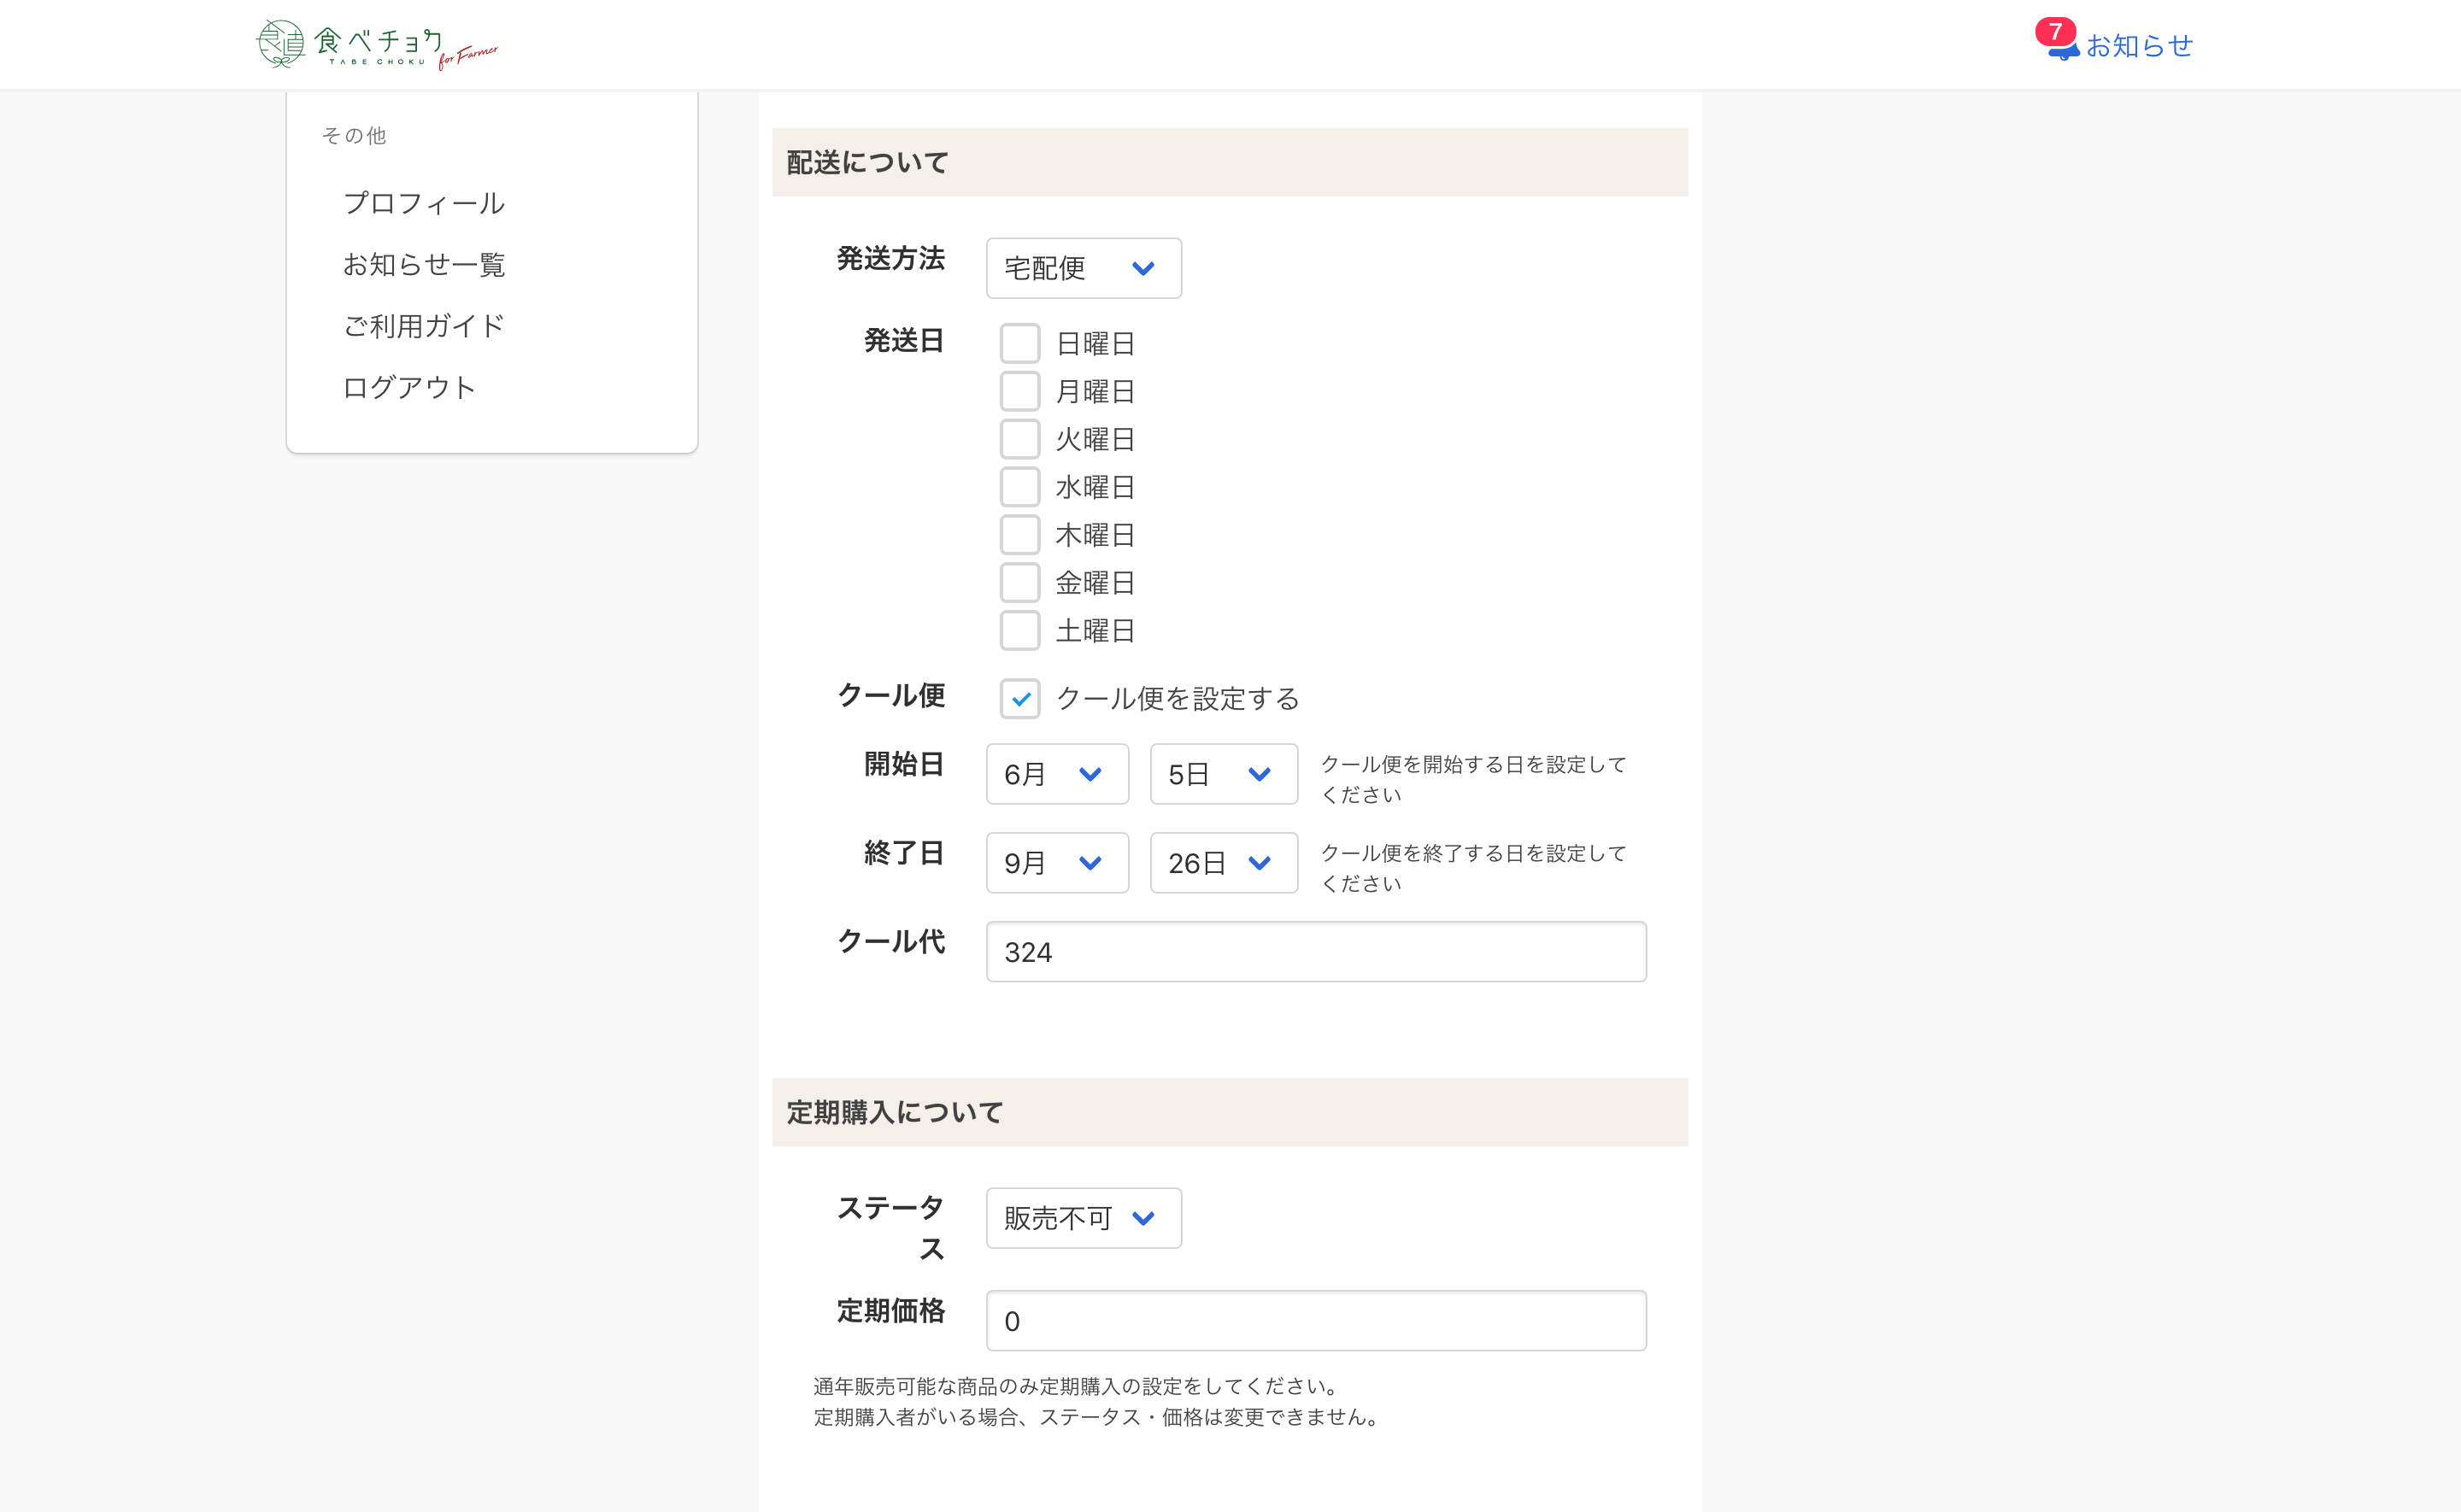Open the ステータス dropdown showing 販売不可

click(x=1084, y=1218)
